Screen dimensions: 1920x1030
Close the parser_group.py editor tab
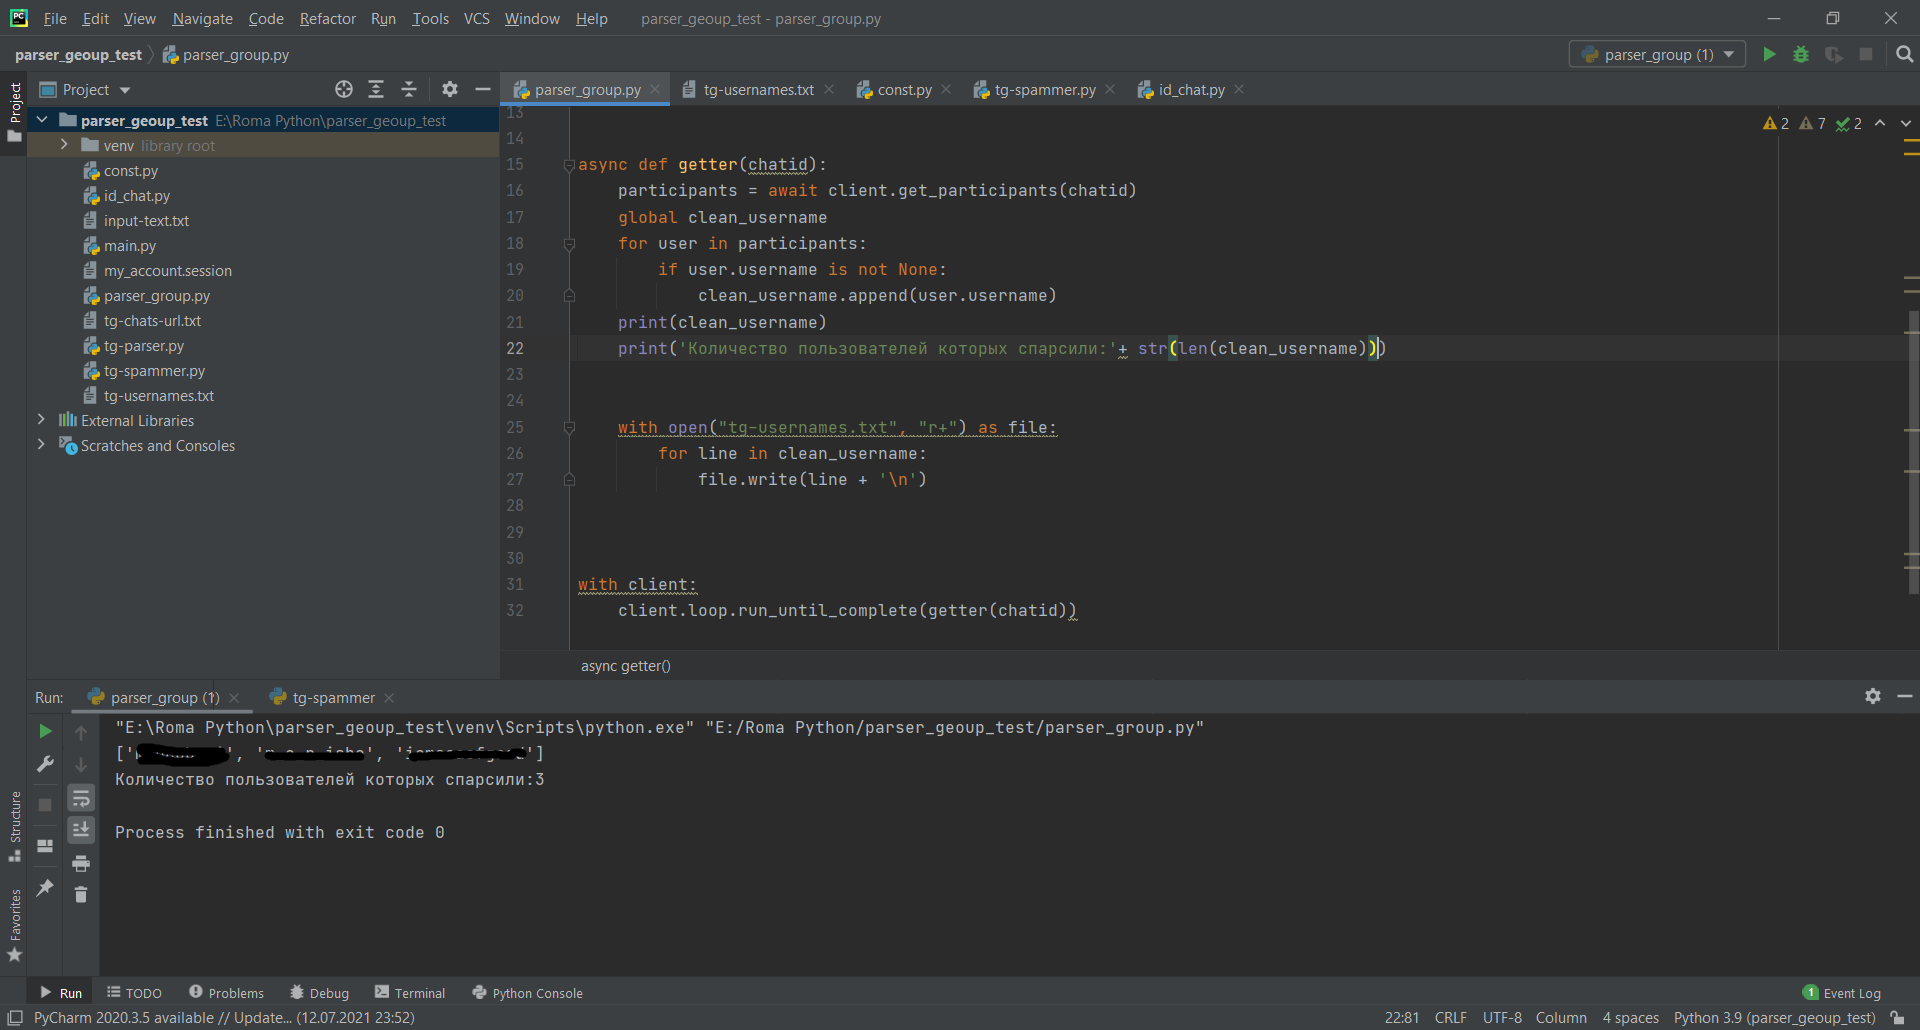(x=655, y=89)
